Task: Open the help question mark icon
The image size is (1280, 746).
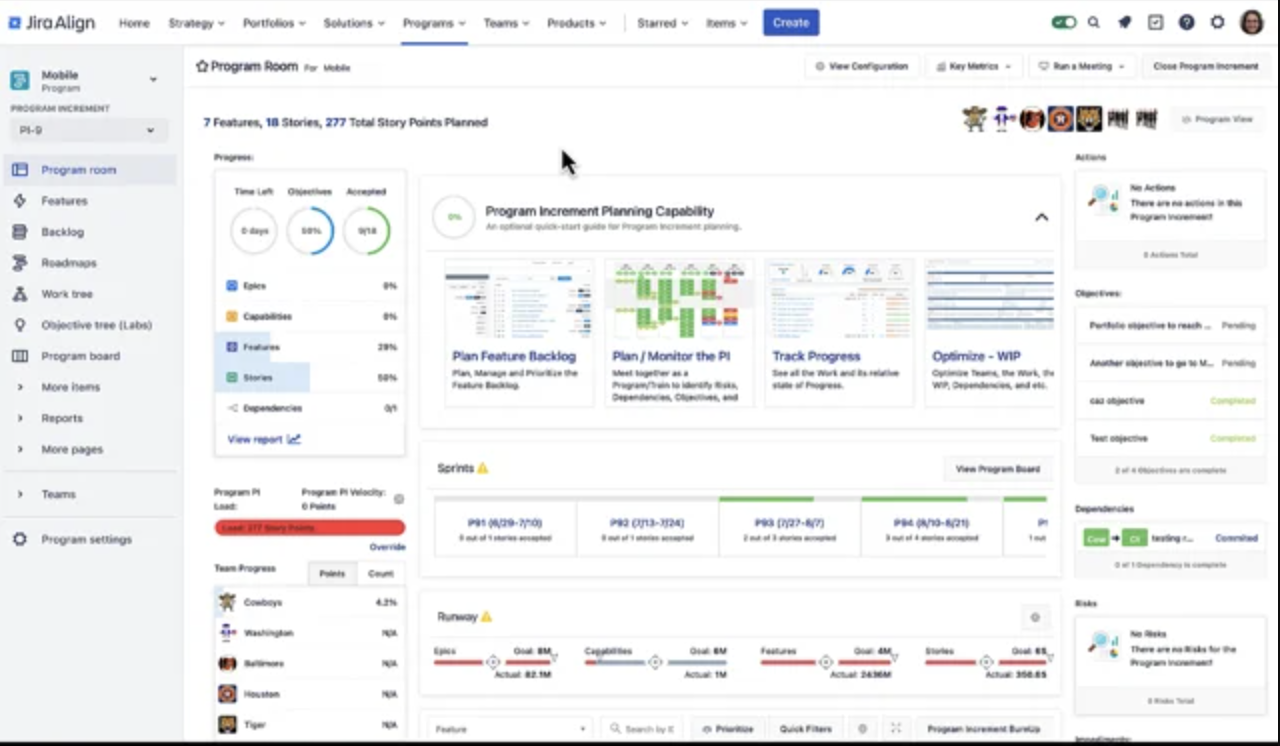Action: pyautogui.click(x=1186, y=22)
